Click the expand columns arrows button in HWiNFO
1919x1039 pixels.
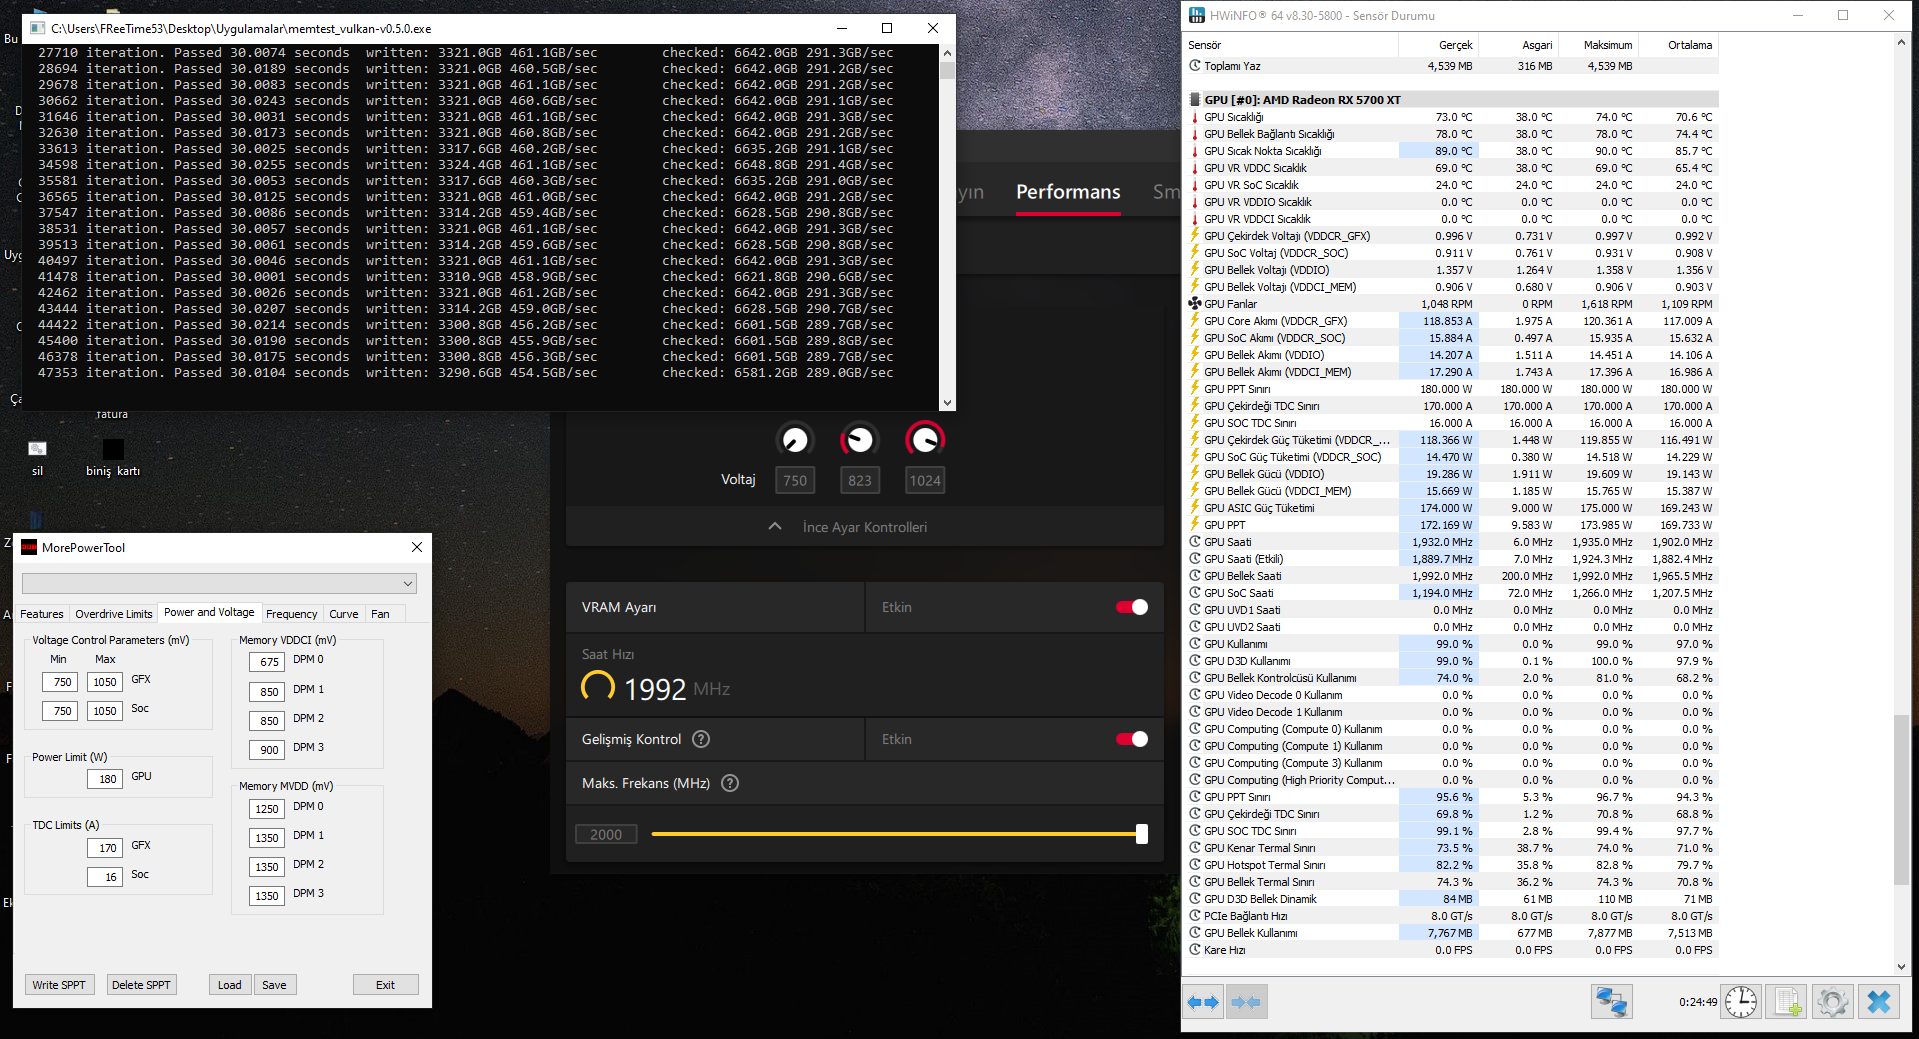(1203, 1002)
